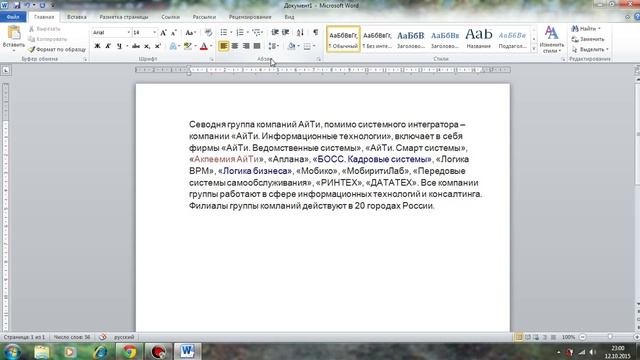This screenshot has height=360, width=640.
Task: Click the Cut (Вырезать) command
Action: click(44, 29)
